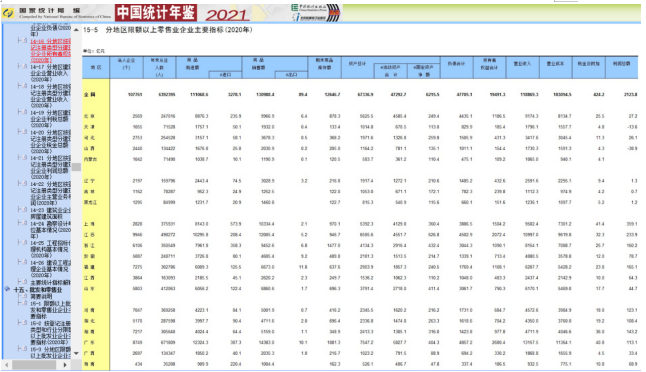Viewport: 646px width, 372px height.
Task: Click the horizontal scrollbar right arrow
Action: tap(65, 365)
